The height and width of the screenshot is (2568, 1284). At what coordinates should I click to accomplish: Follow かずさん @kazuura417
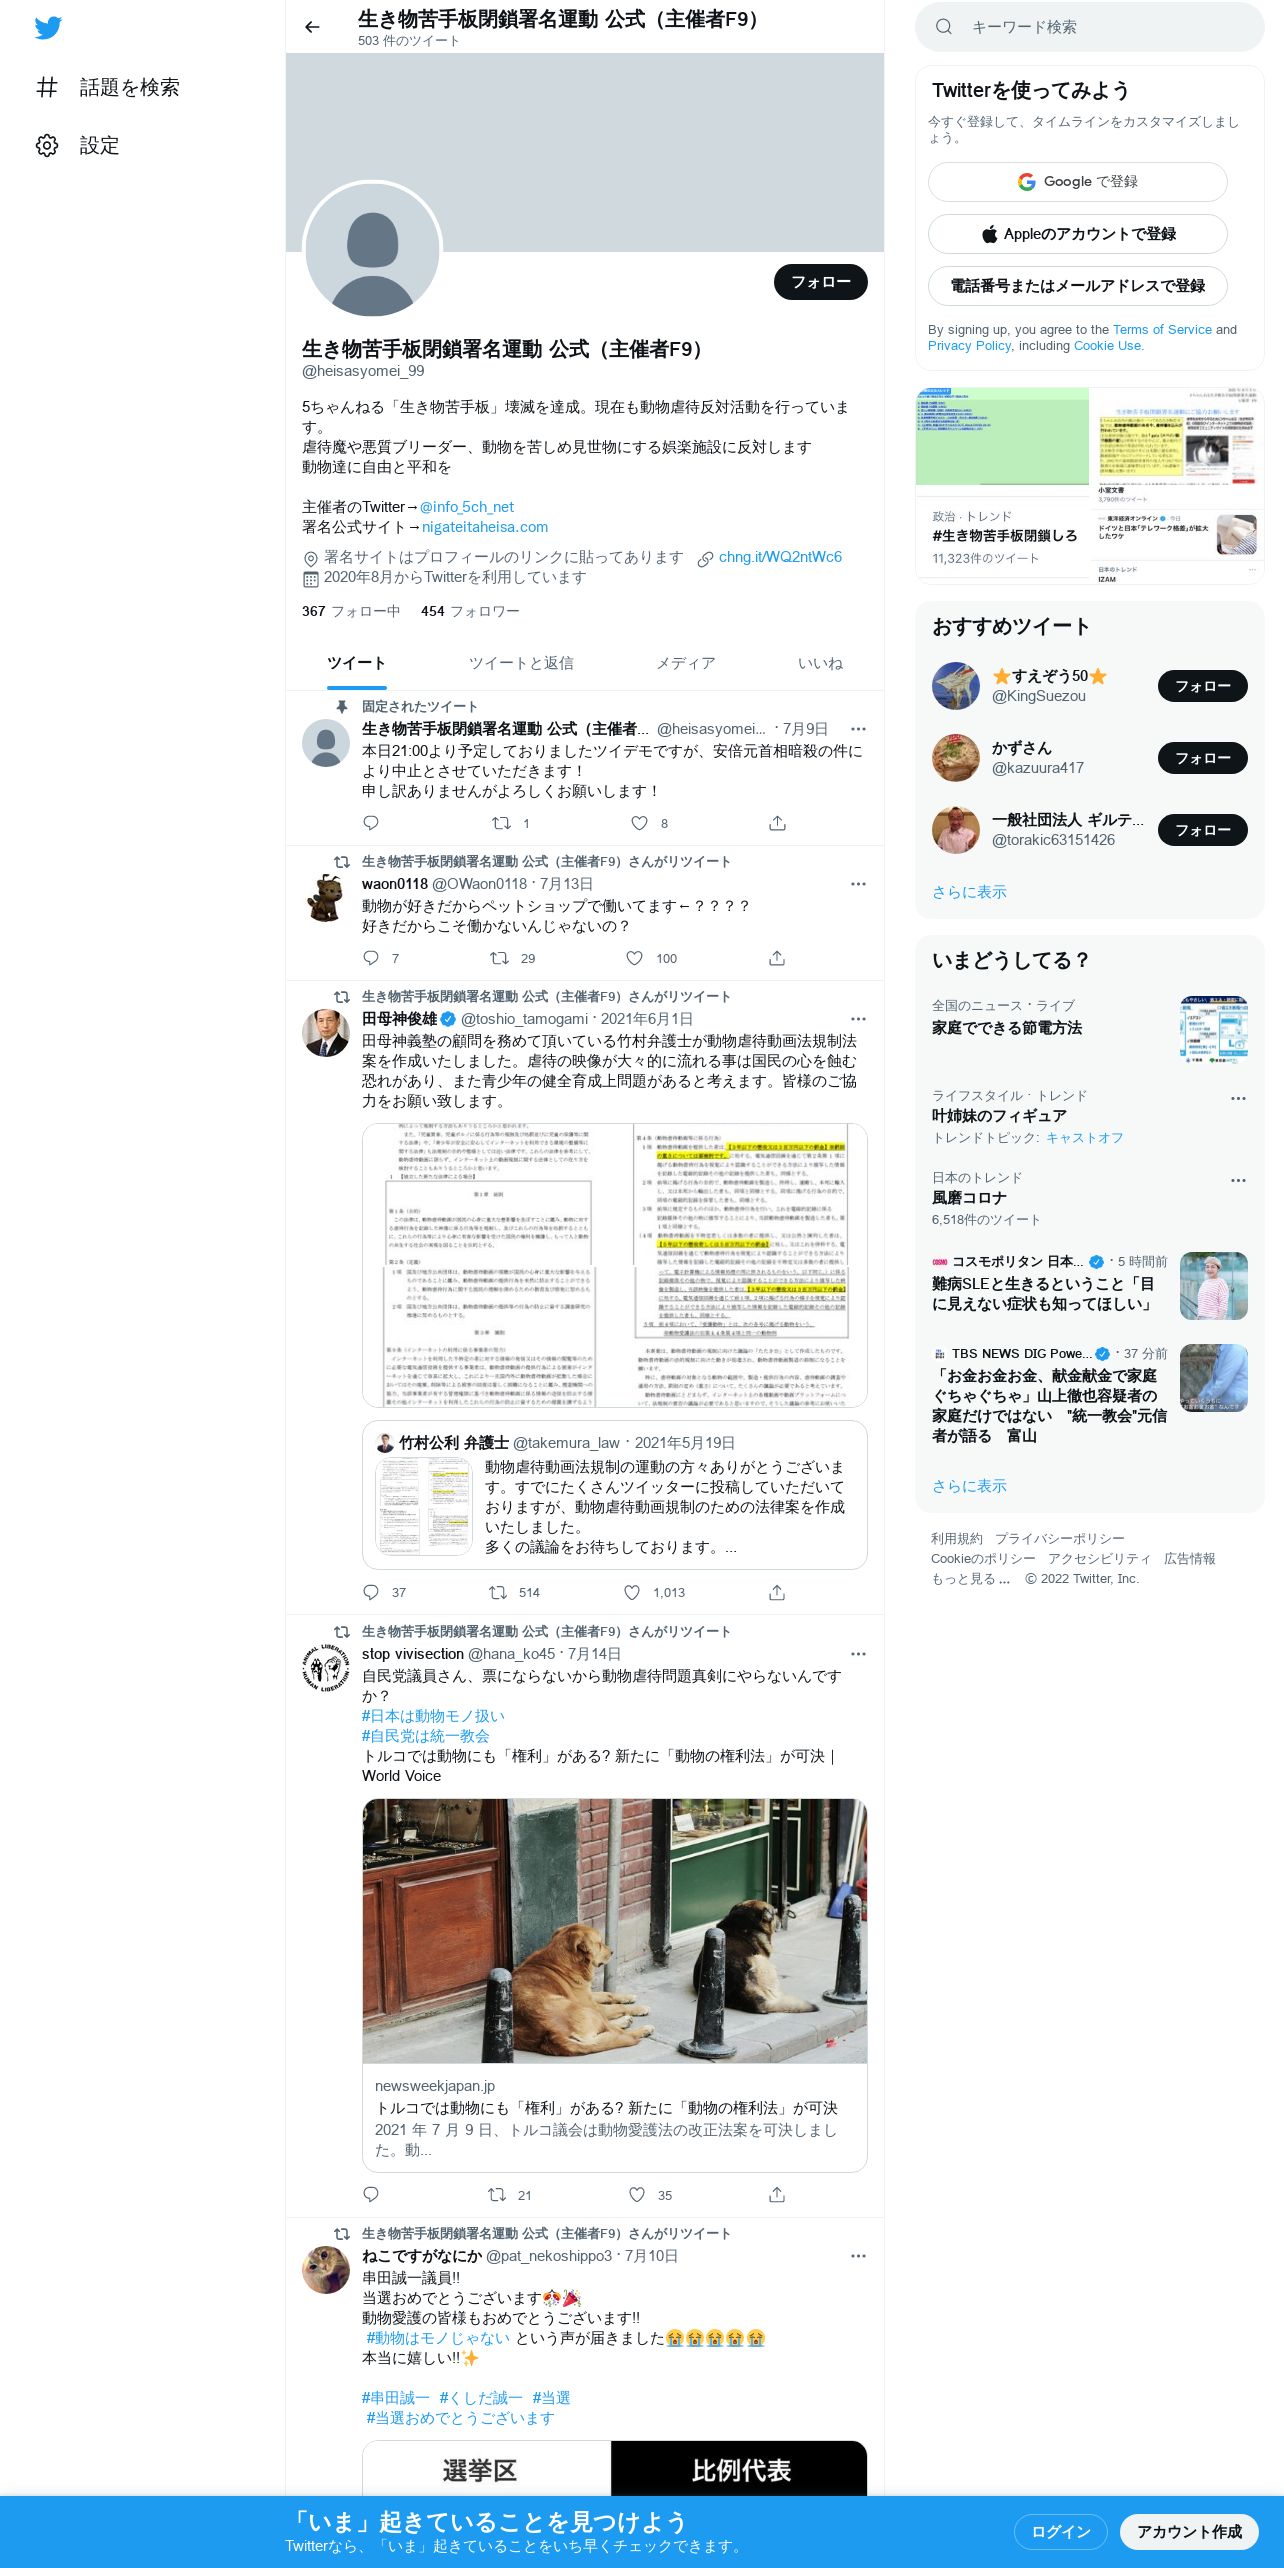pyautogui.click(x=1202, y=758)
